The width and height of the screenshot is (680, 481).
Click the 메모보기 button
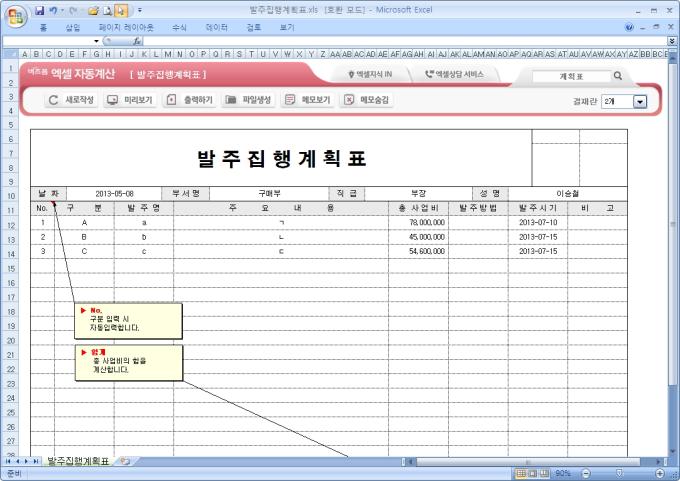click(307, 100)
